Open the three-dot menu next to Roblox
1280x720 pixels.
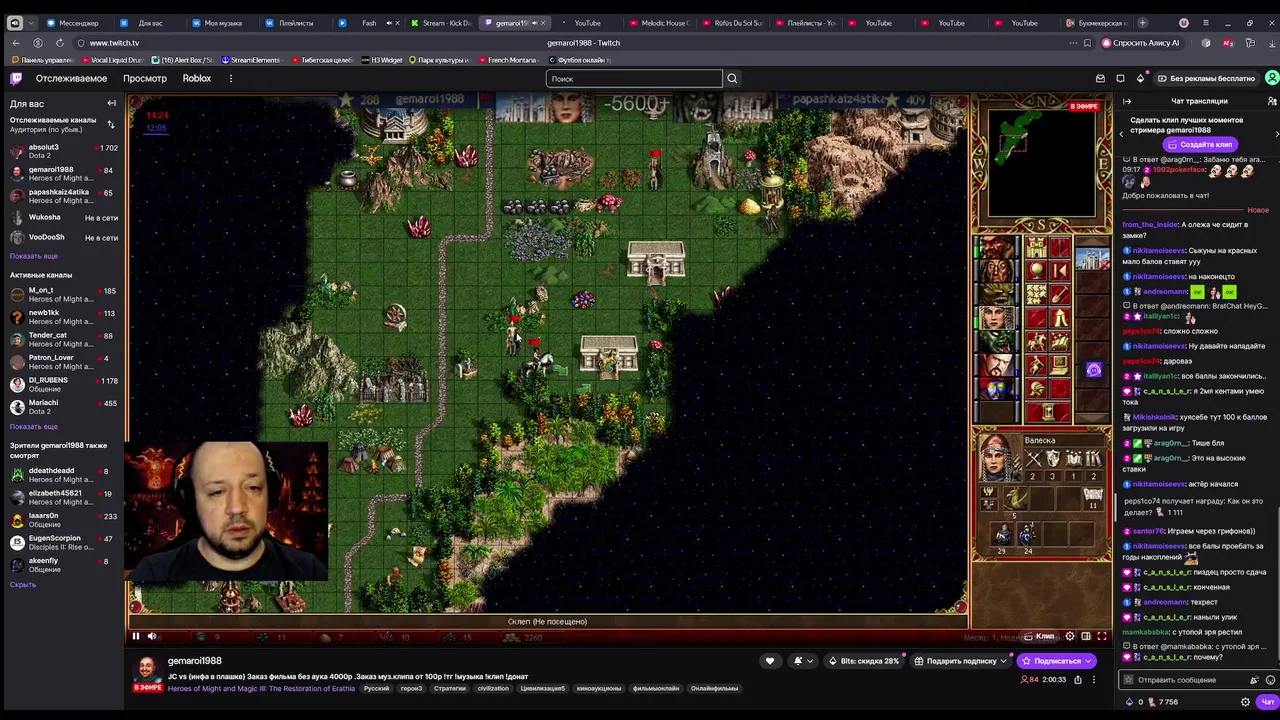point(230,78)
